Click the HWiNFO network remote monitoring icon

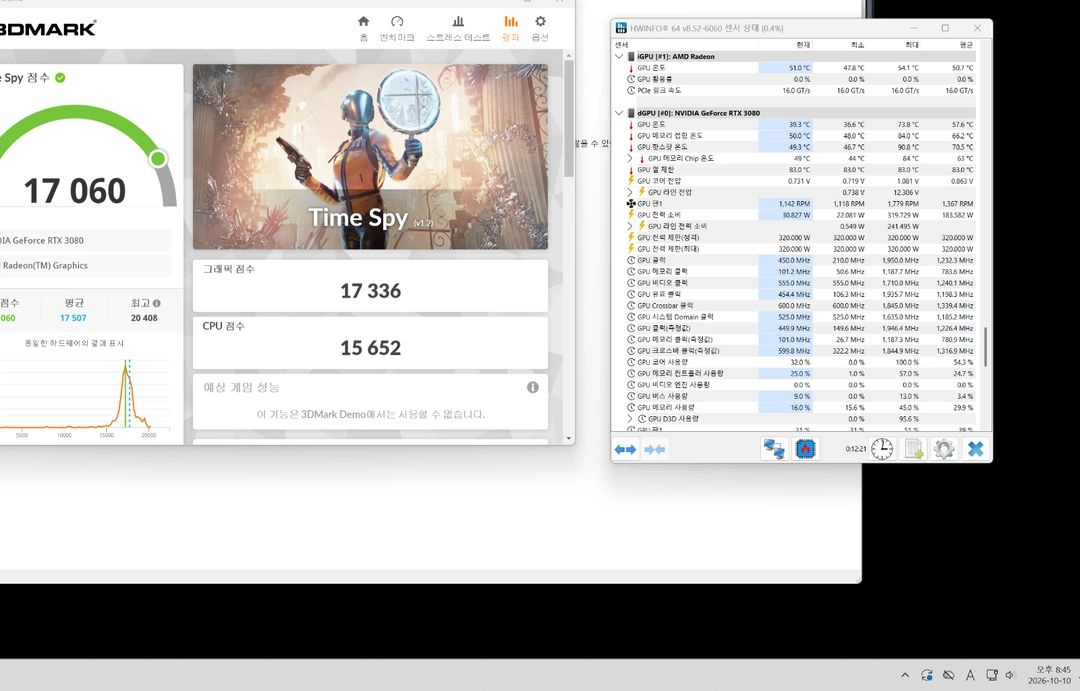pos(774,449)
